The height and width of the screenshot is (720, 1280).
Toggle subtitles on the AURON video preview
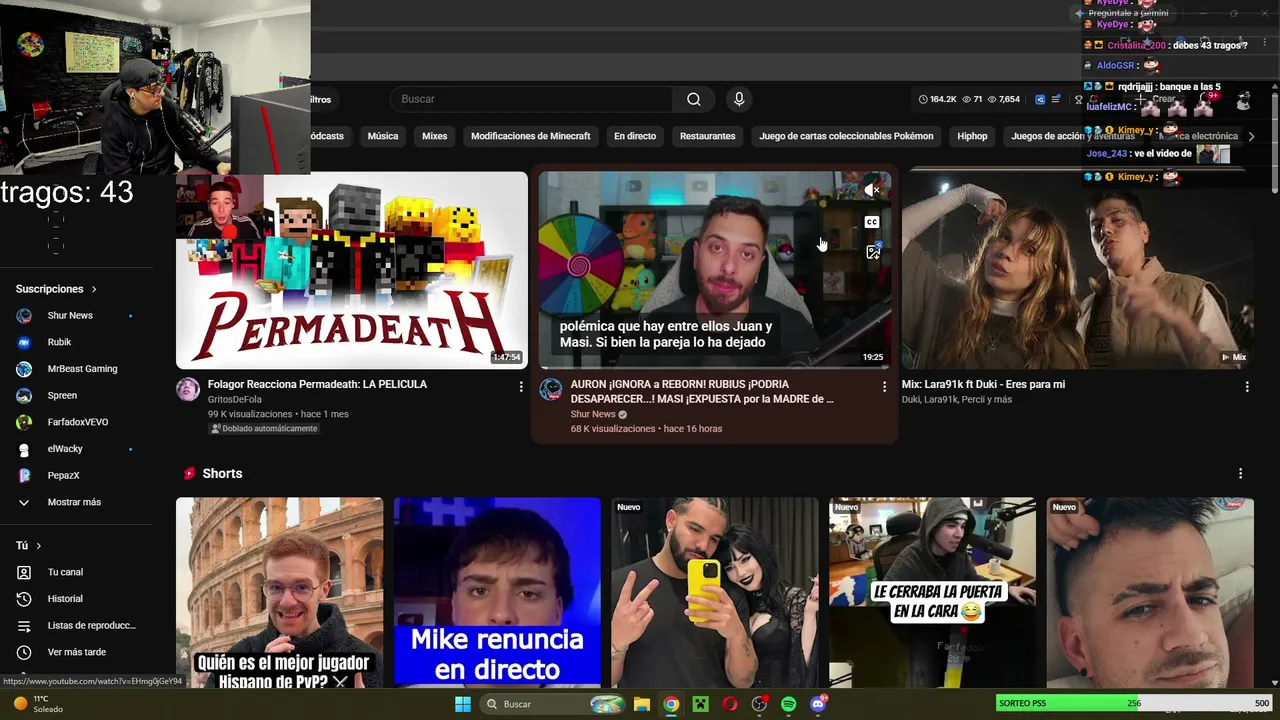pos(872,222)
